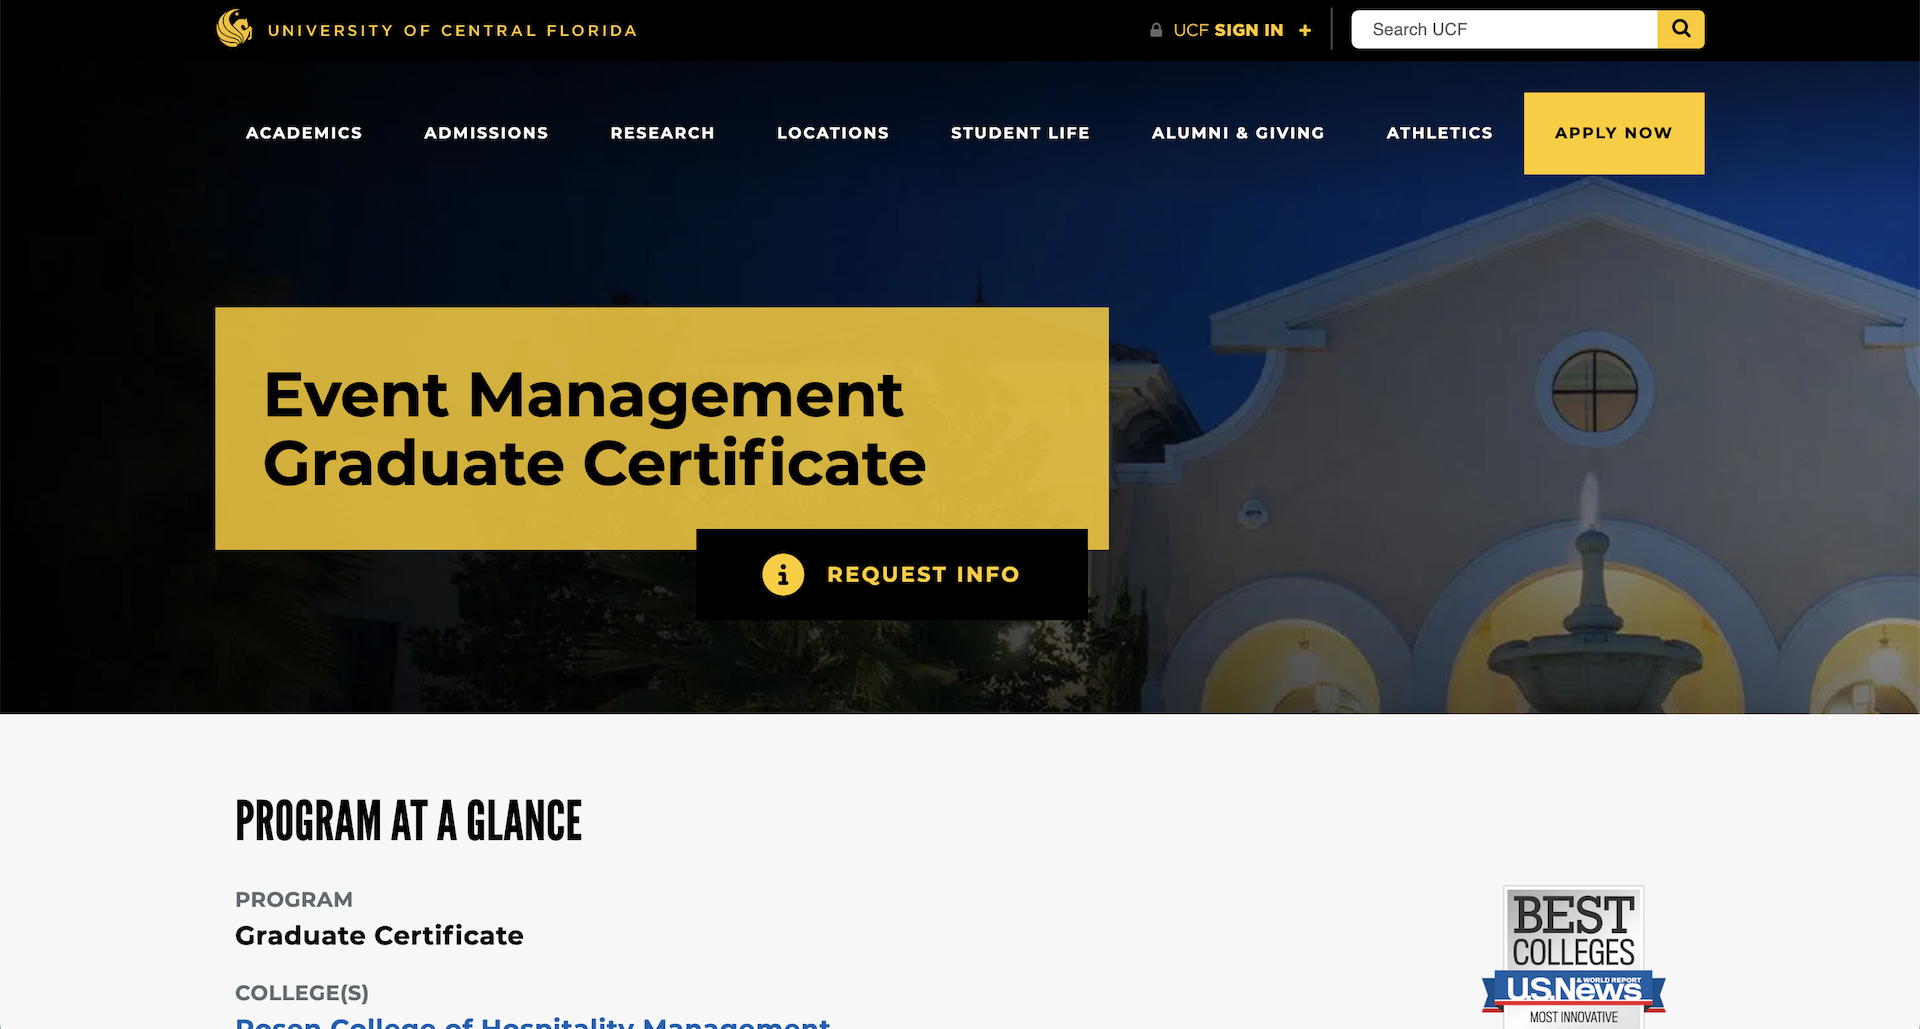1920x1029 pixels.
Task: Open the Admissions menu
Action: (486, 133)
